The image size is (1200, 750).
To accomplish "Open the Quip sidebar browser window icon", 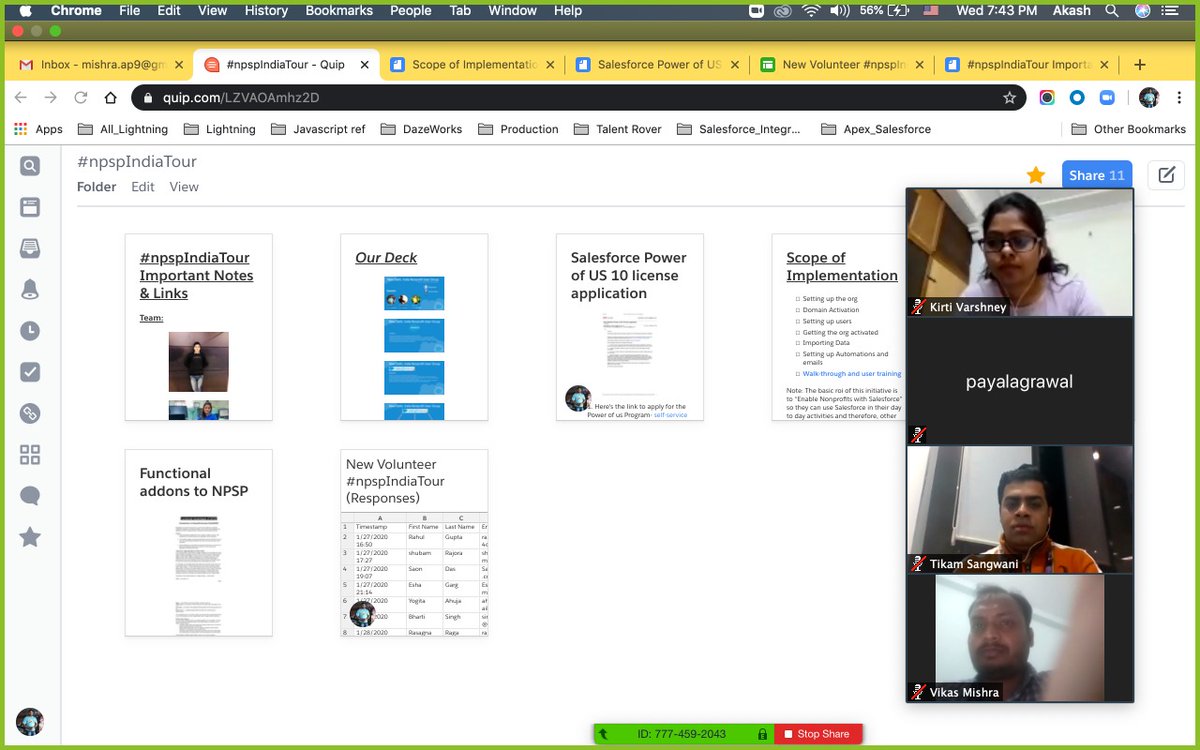I will point(30,207).
